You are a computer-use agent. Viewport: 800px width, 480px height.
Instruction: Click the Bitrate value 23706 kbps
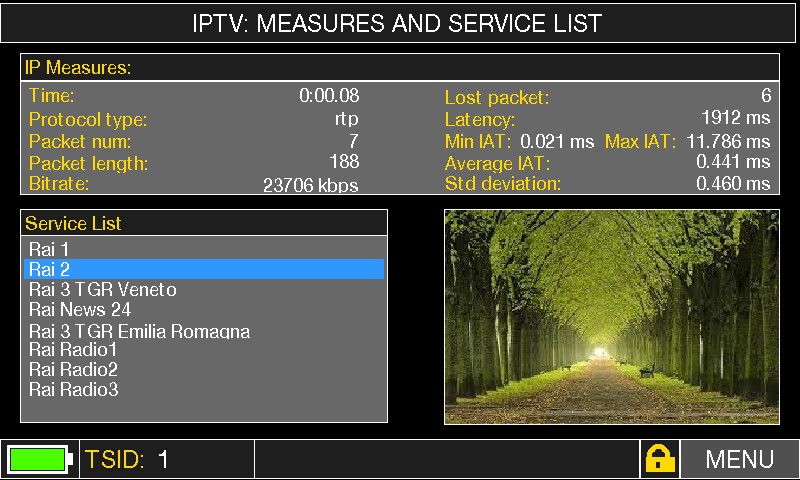click(x=310, y=185)
